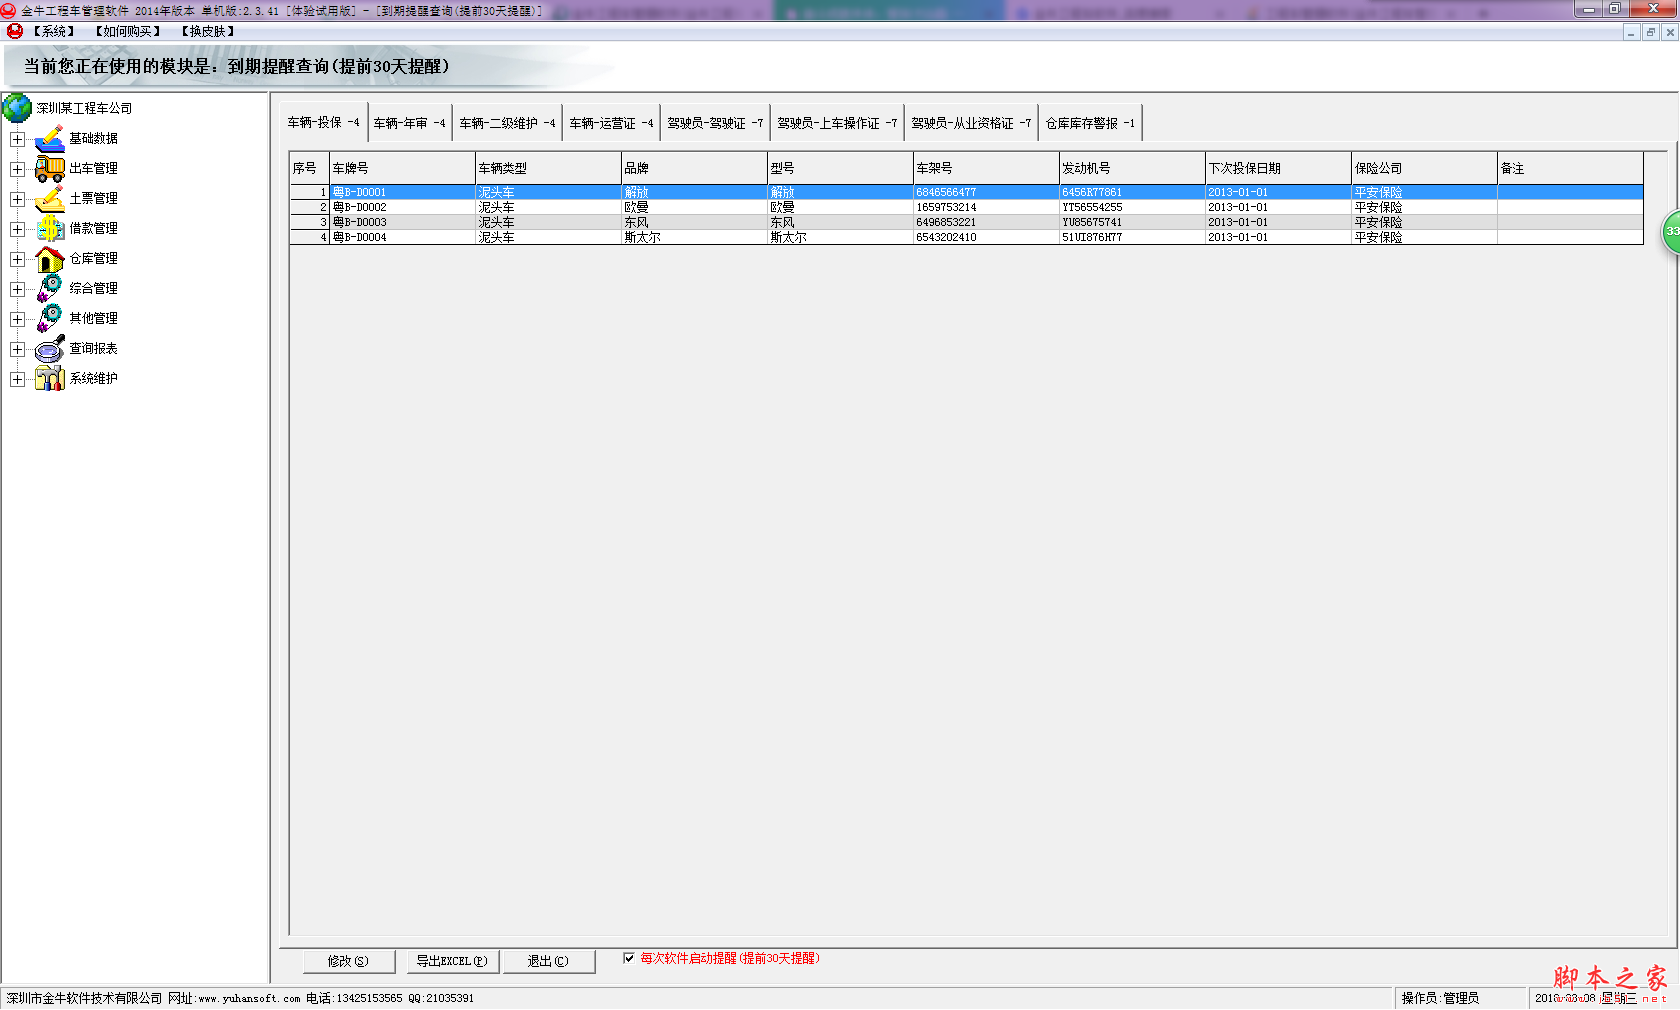Restore the inner MDI window in menu bar
This screenshot has width=1680, height=1010.
(x=1650, y=32)
